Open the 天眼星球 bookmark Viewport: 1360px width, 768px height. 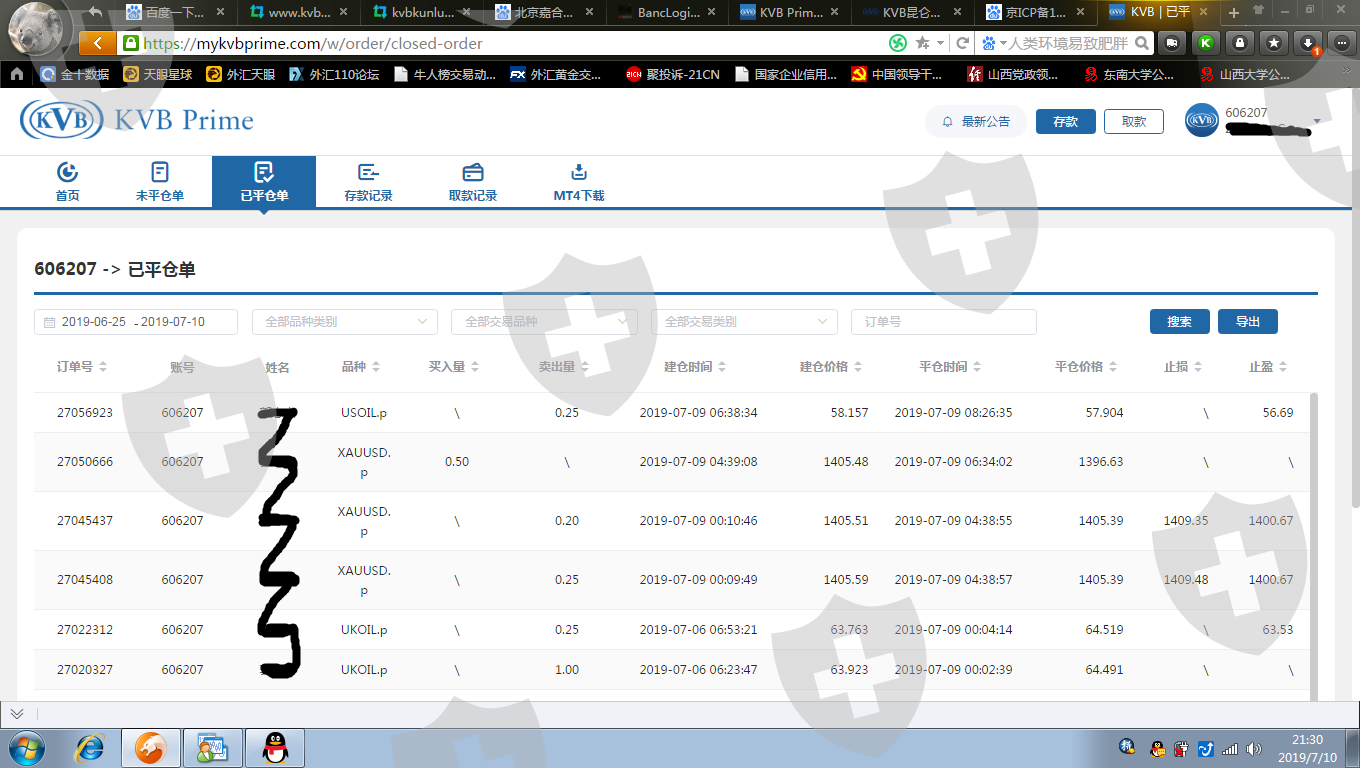157,74
